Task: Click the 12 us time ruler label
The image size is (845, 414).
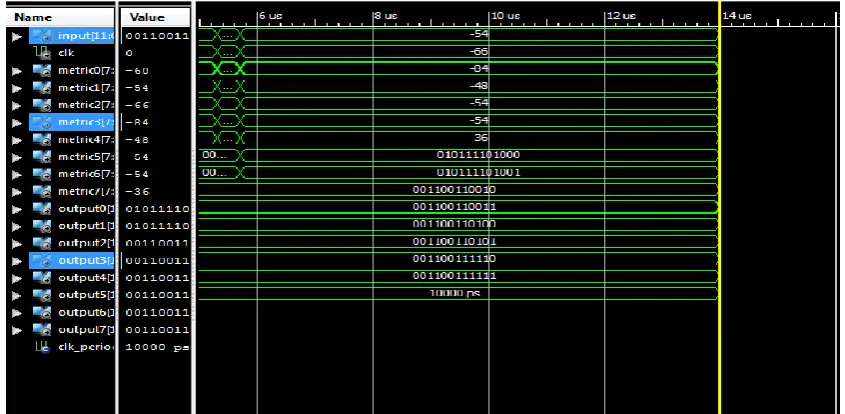Action: tap(621, 16)
